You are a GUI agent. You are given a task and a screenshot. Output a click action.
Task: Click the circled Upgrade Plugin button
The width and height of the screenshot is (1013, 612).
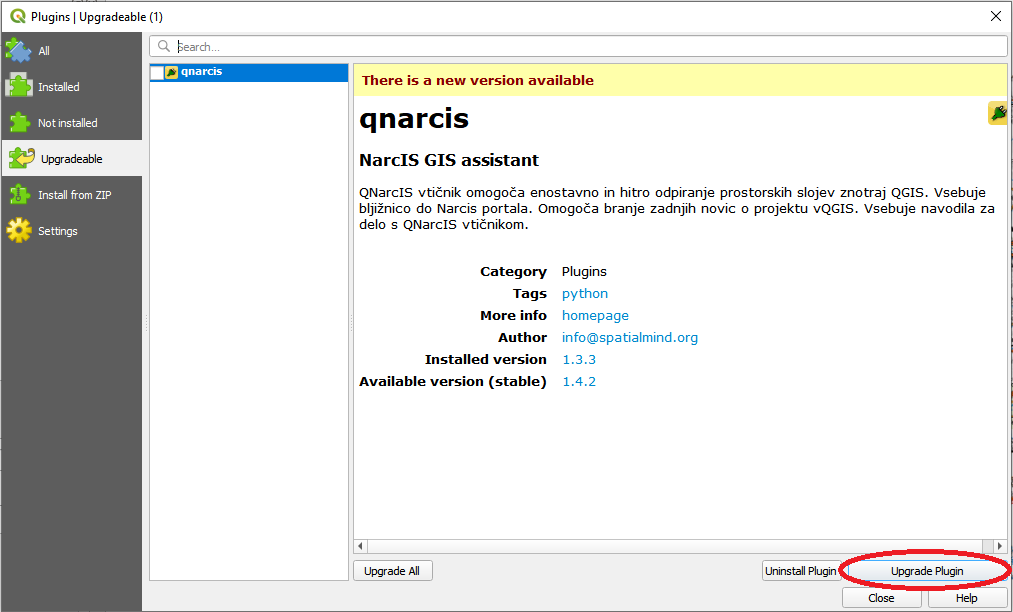click(x=926, y=570)
